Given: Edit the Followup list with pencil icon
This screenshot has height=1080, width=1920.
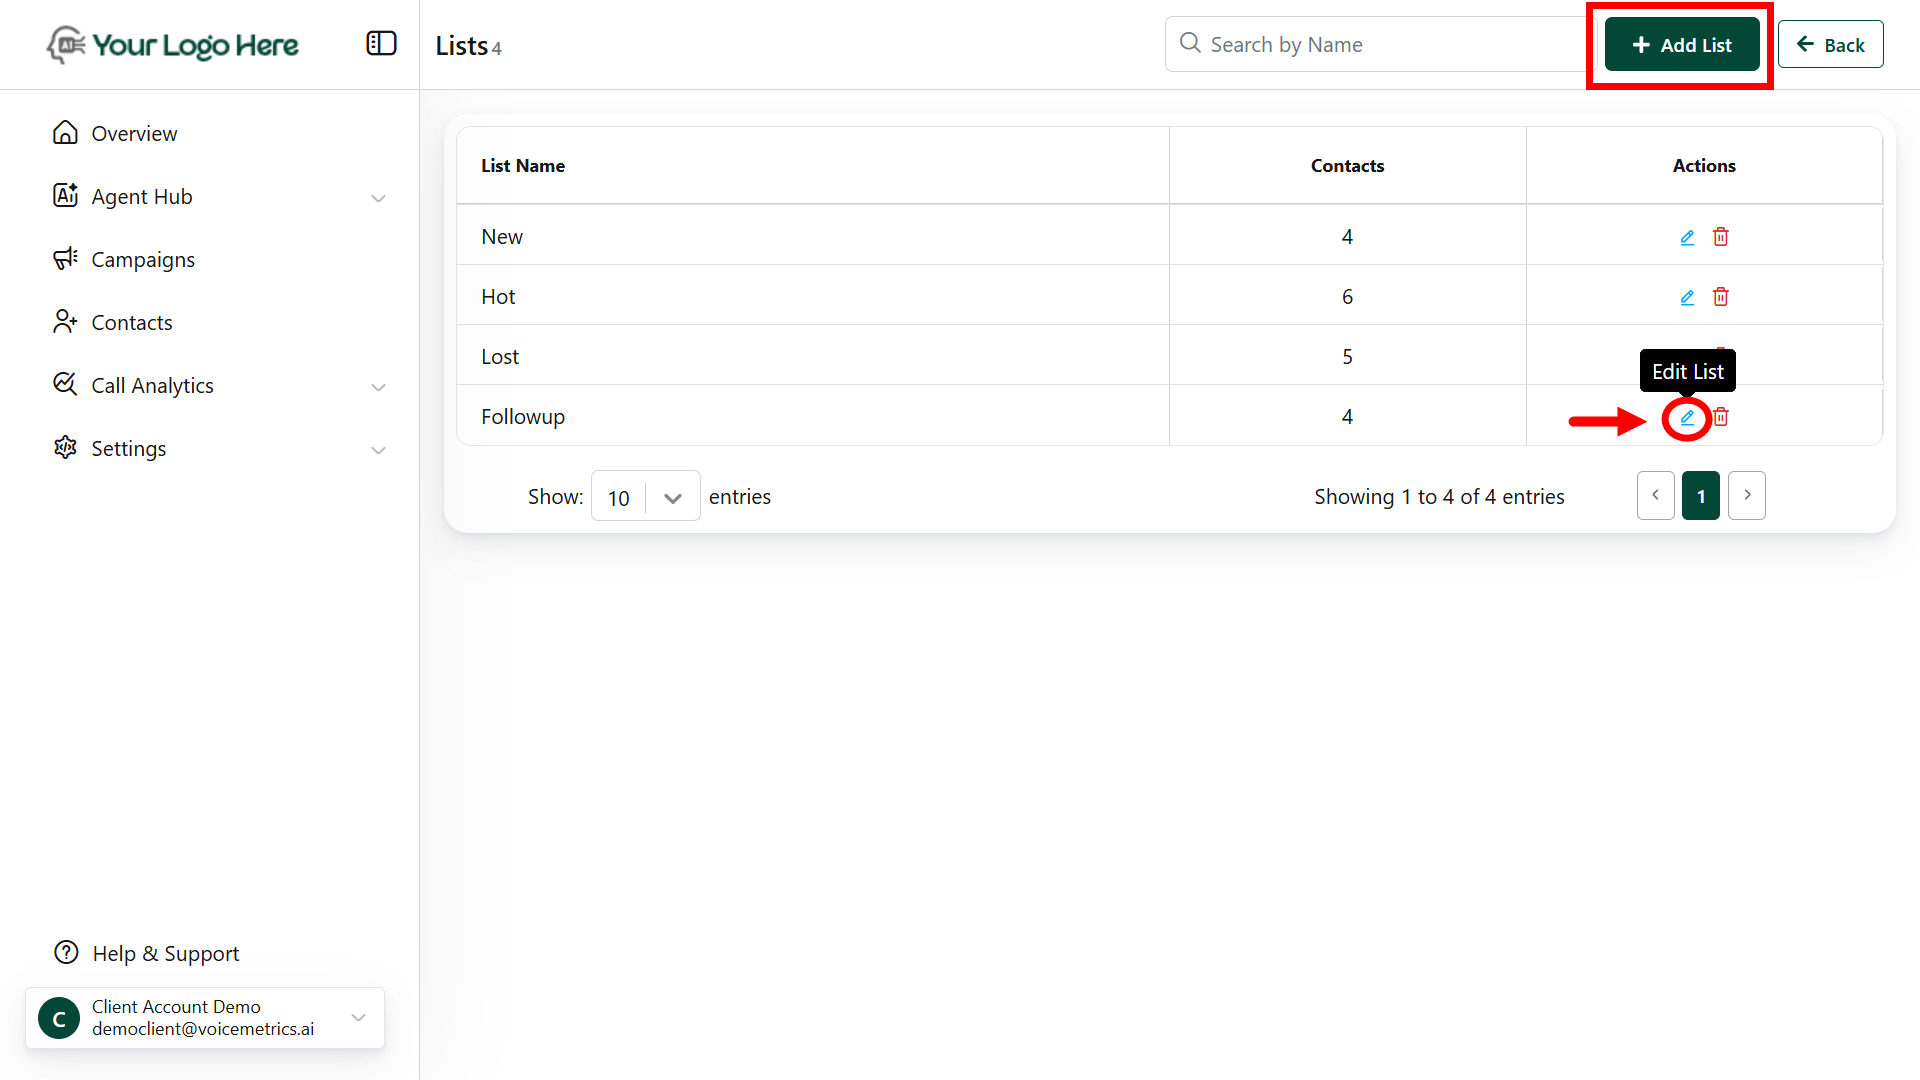Looking at the screenshot, I should [x=1687, y=417].
